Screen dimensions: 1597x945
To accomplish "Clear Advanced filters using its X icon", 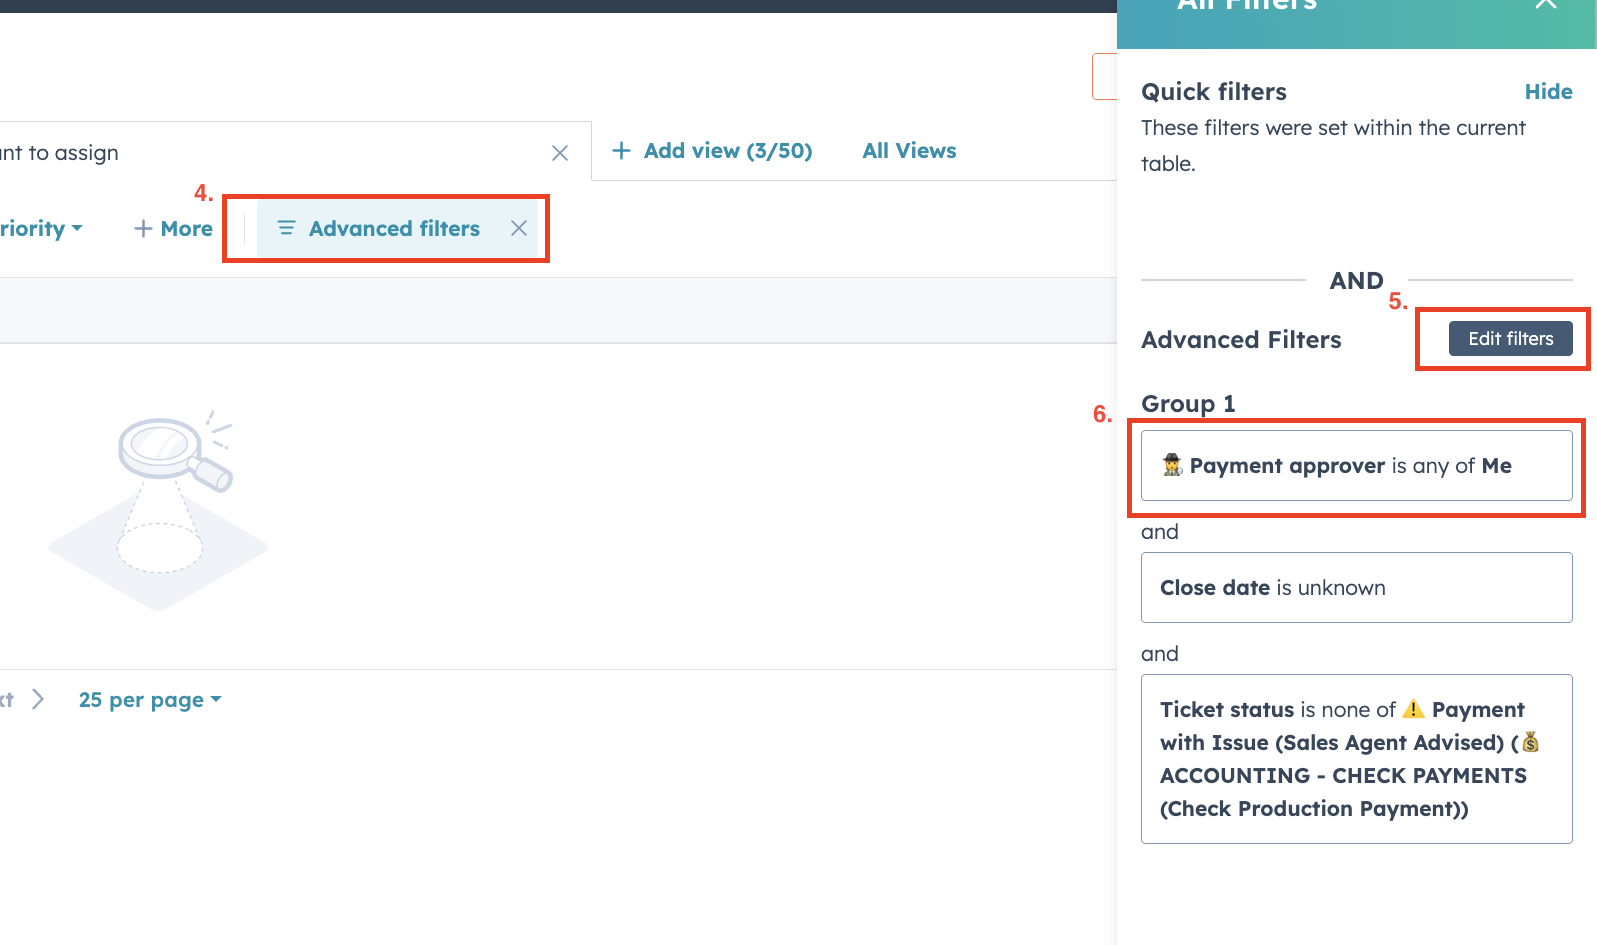I will pyautogui.click(x=519, y=228).
